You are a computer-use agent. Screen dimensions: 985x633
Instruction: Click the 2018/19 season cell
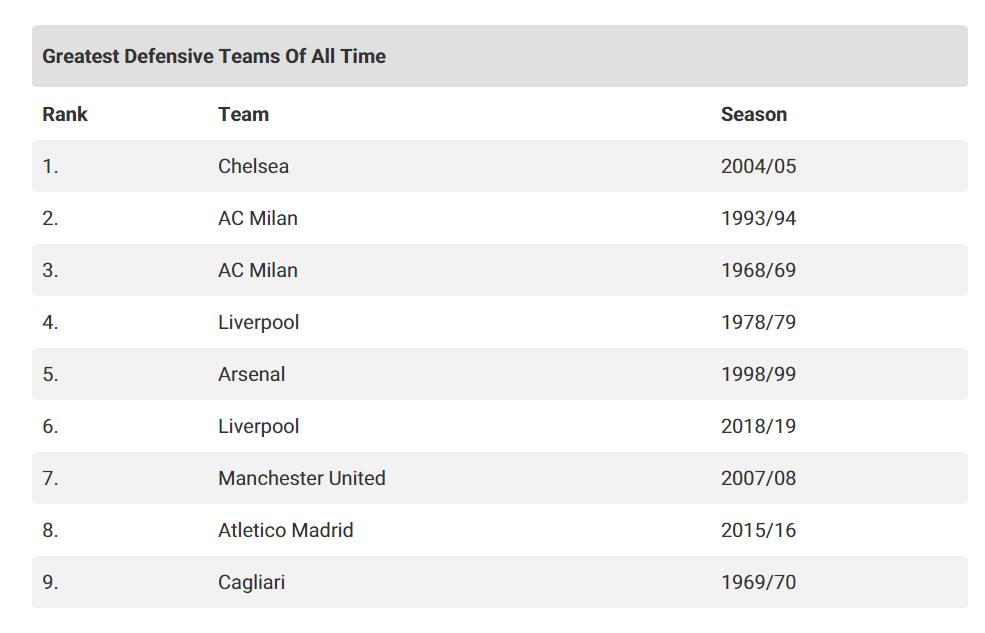pyautogui.click(x=758, y=426)
